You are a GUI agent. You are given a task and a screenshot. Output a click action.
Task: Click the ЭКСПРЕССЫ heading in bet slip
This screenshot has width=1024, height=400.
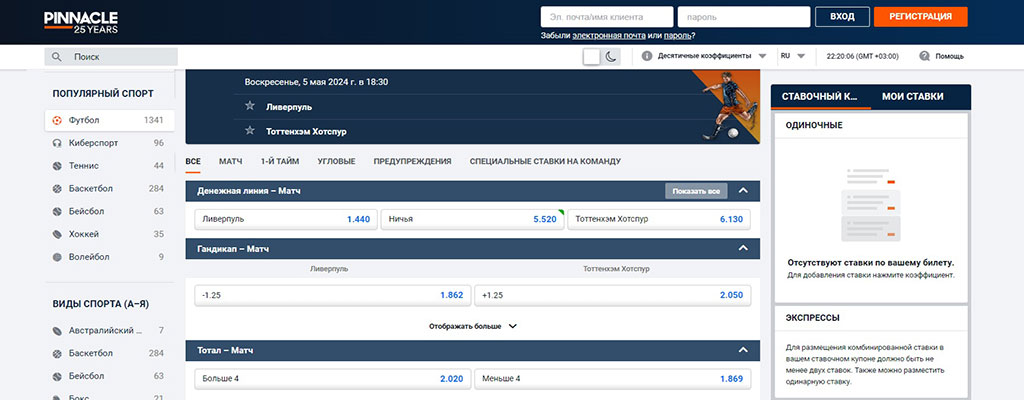pos(812,318)
